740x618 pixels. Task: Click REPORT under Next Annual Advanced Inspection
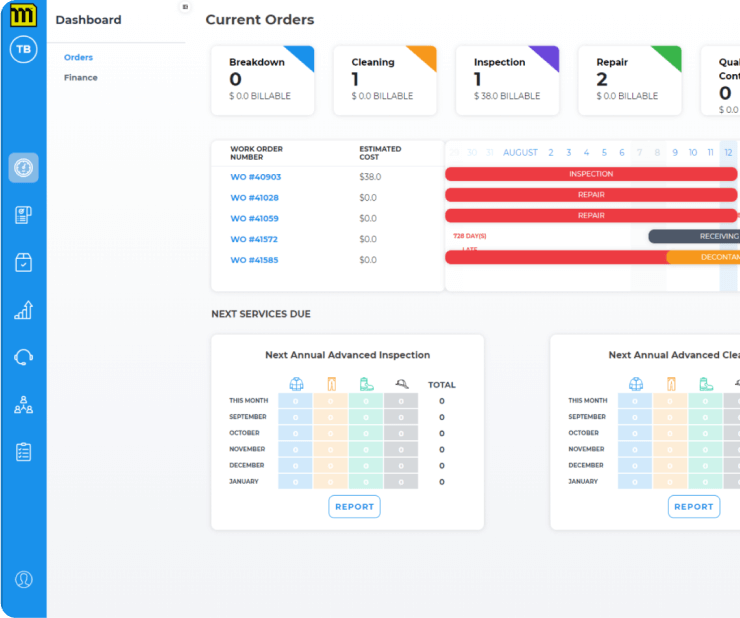tap(354, 507)
